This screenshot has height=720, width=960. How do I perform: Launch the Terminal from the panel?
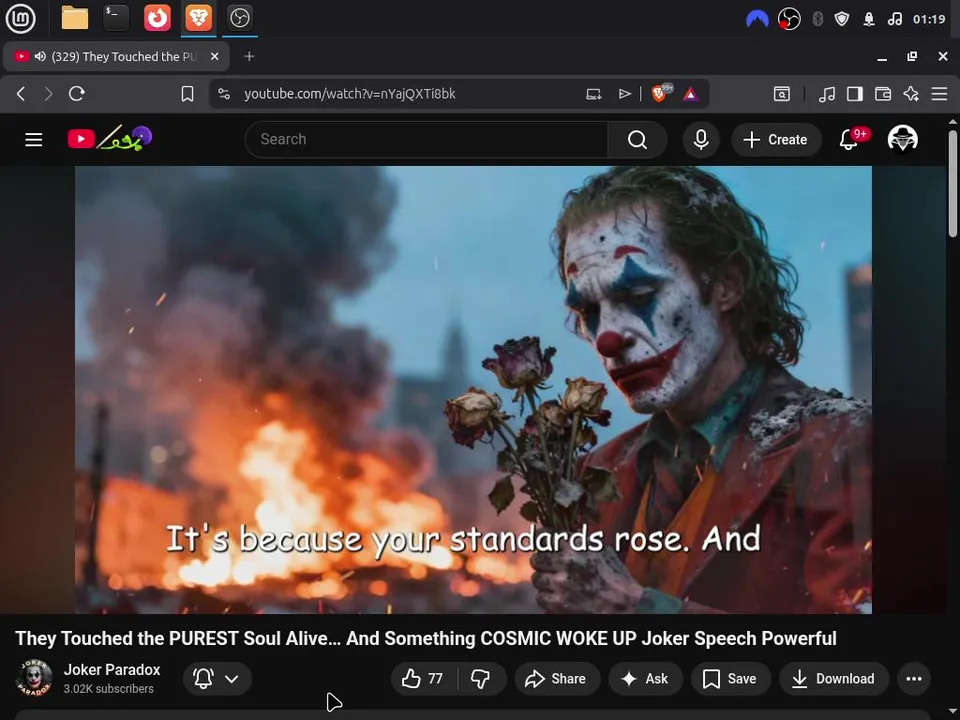tap(116, 18)
